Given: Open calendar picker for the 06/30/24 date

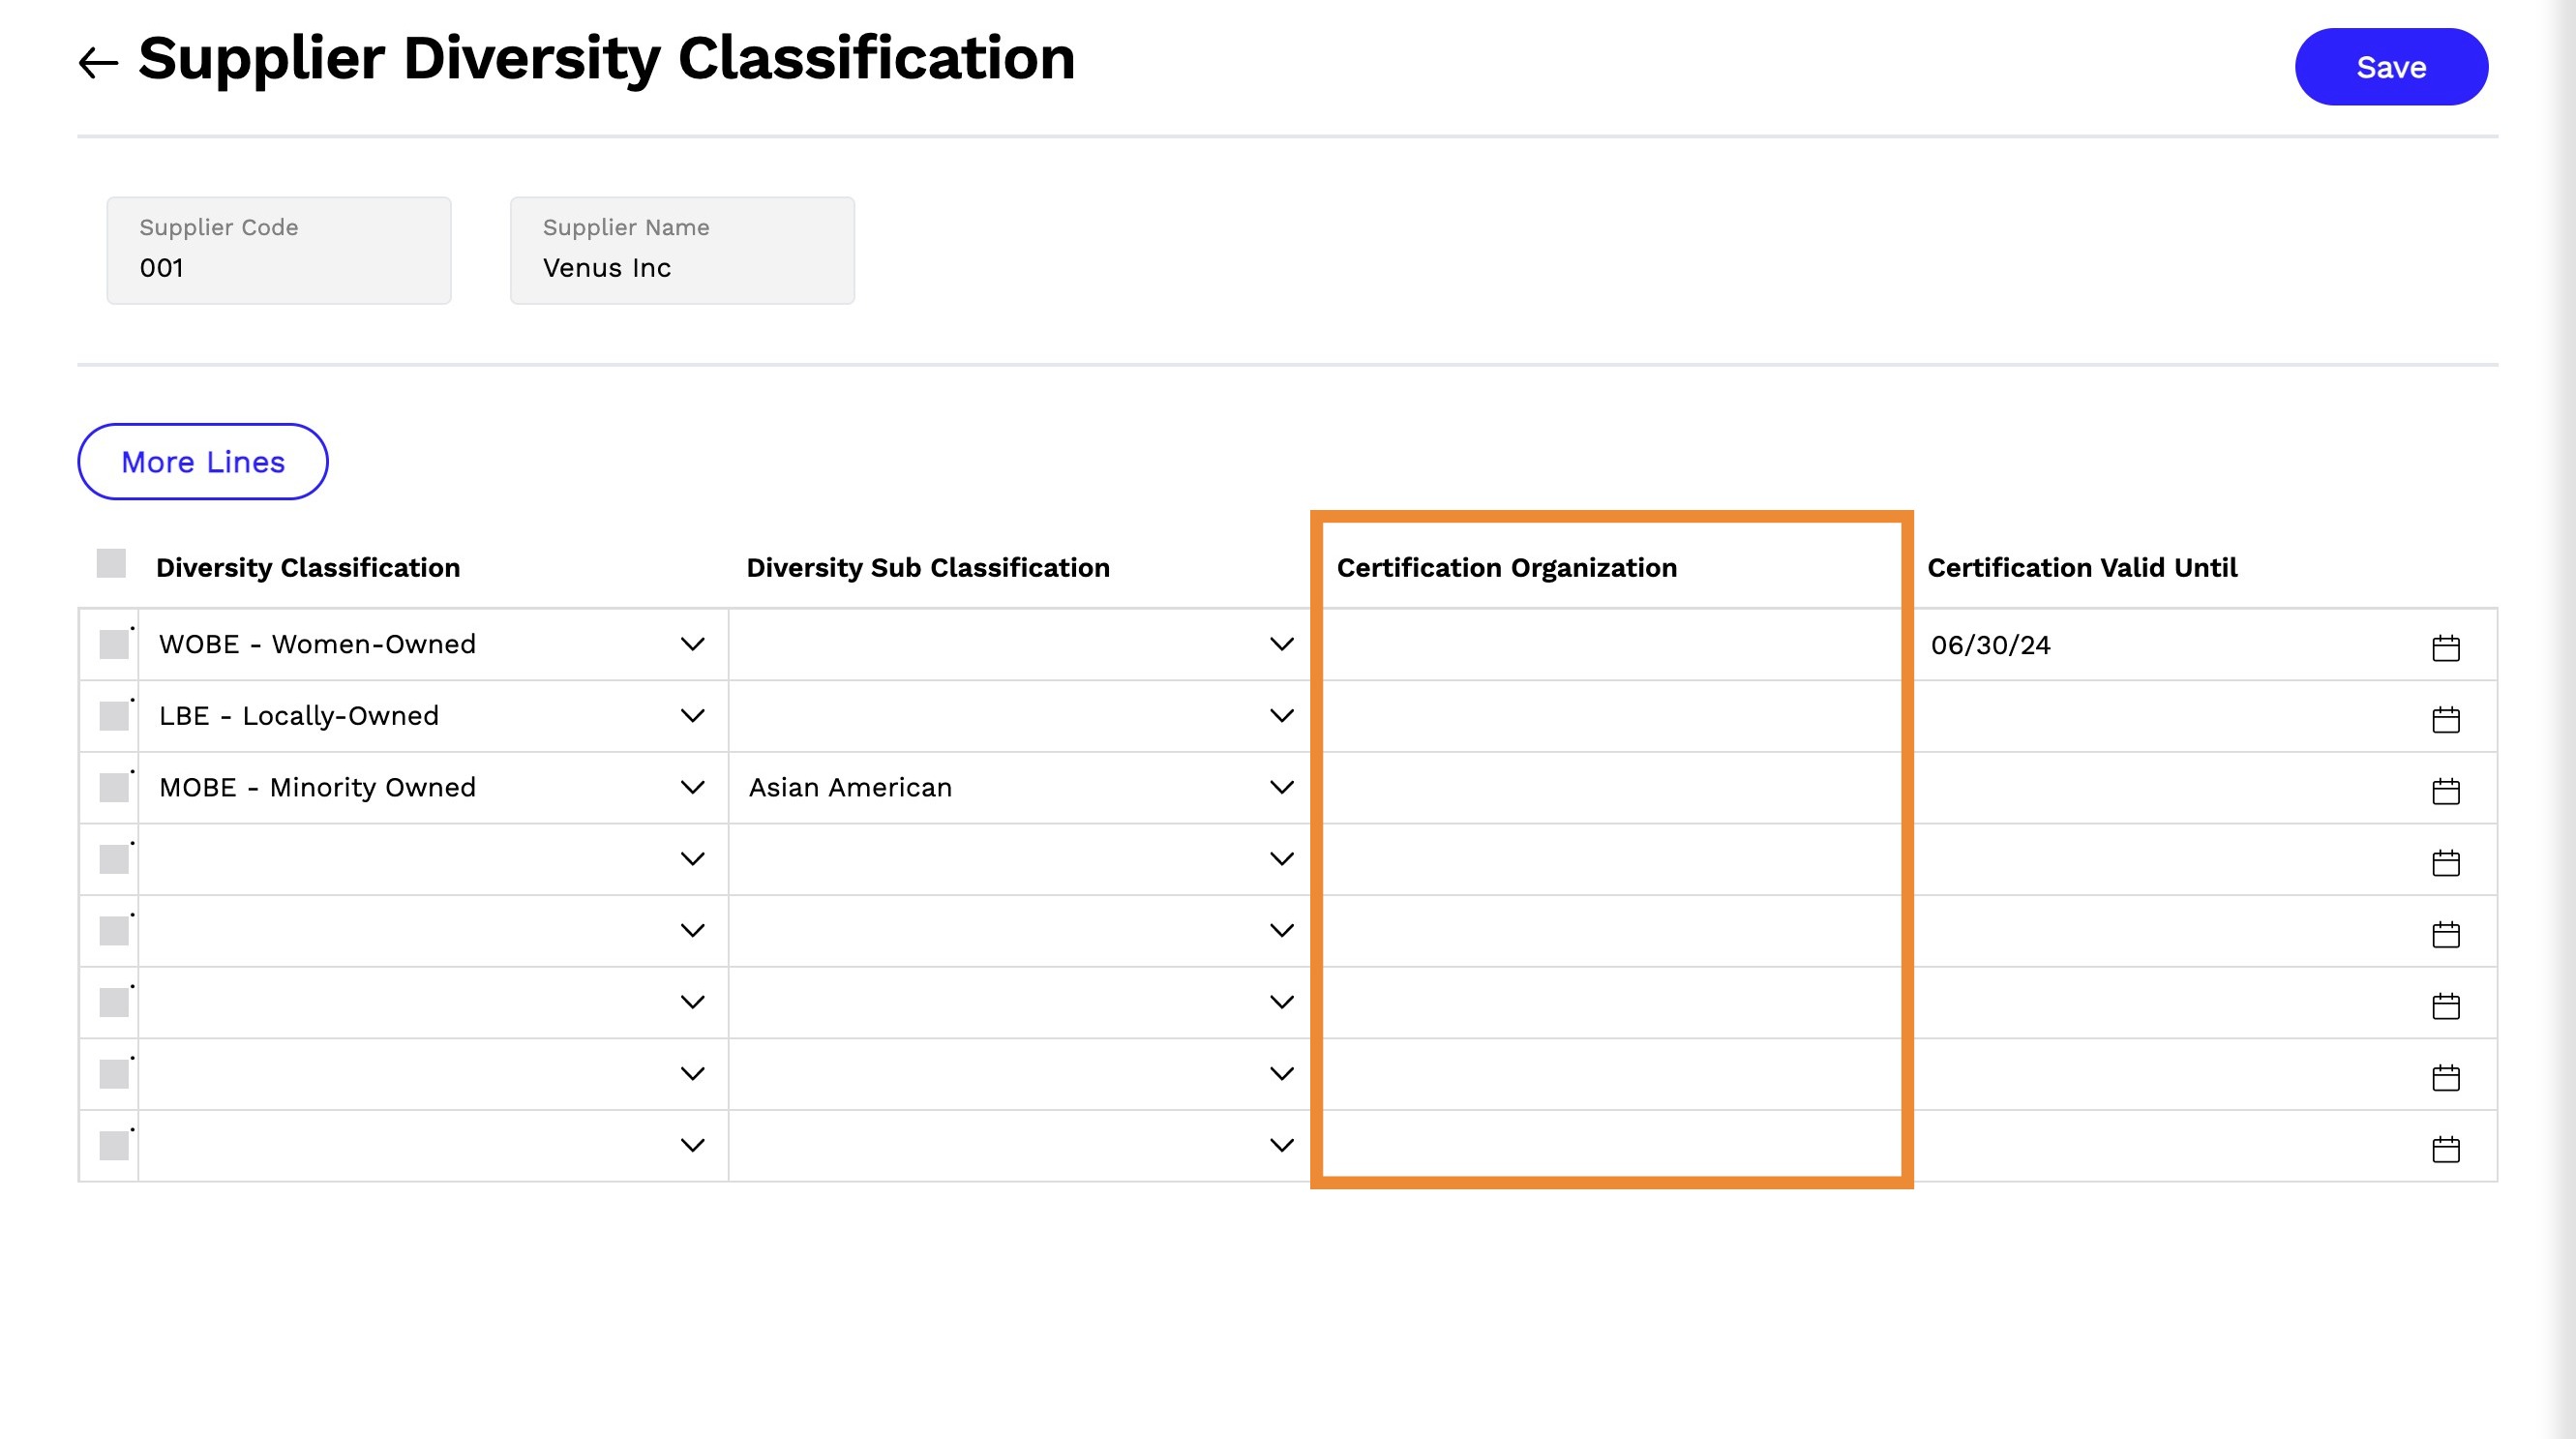Looking at the screenshot, I should coord(2445,648).
